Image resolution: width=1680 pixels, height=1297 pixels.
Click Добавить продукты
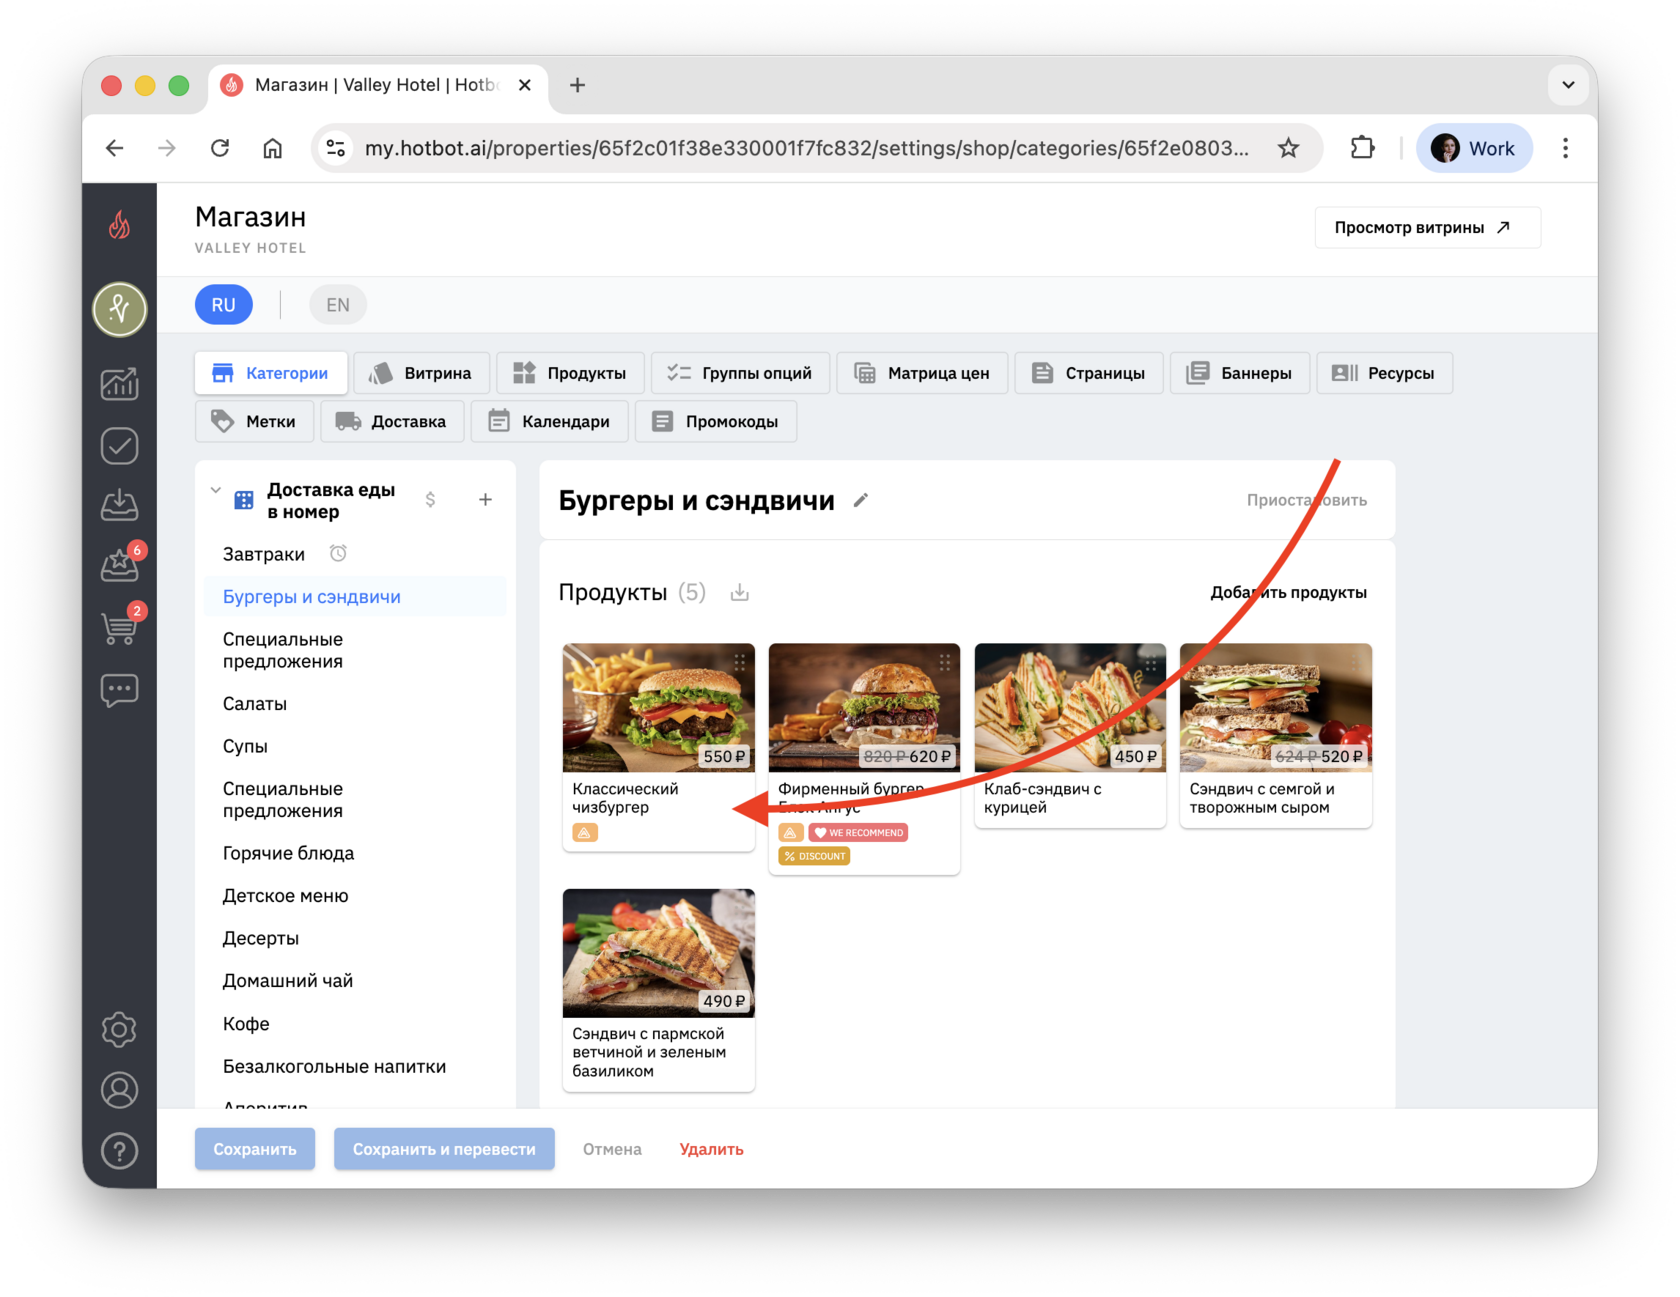1288,593
